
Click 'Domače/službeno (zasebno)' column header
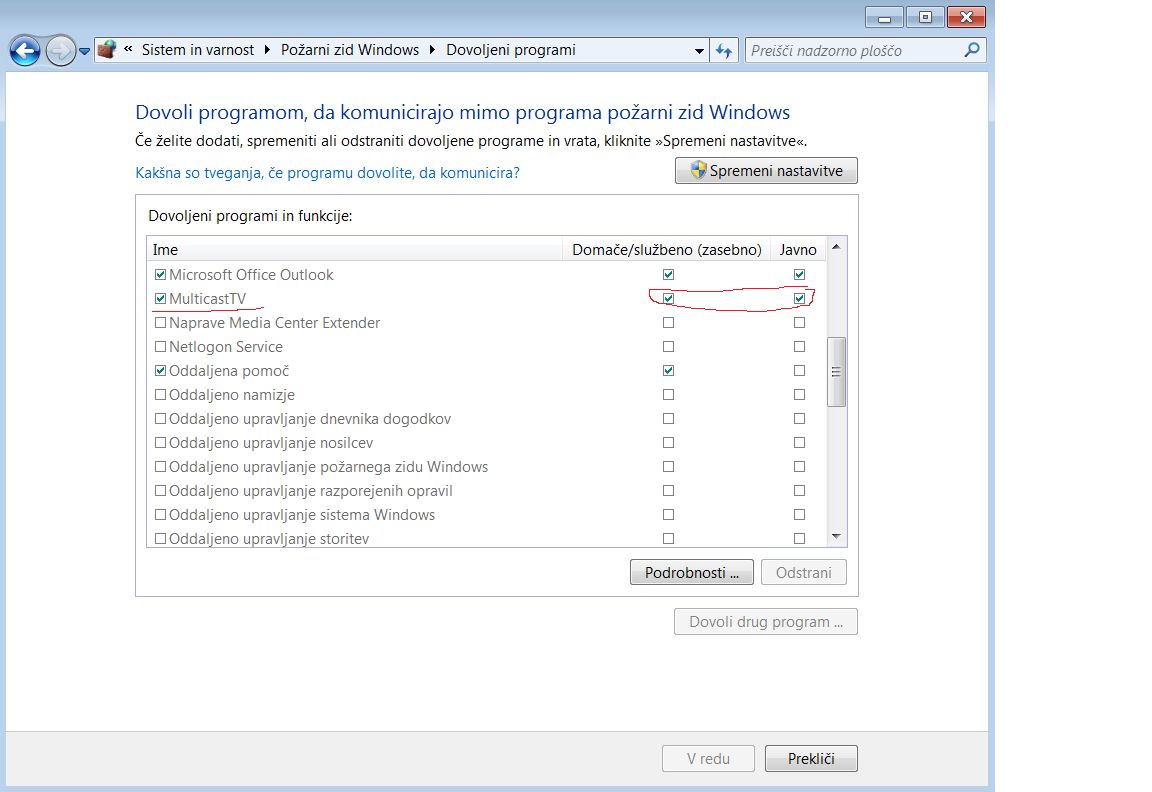tap(666, 250)
